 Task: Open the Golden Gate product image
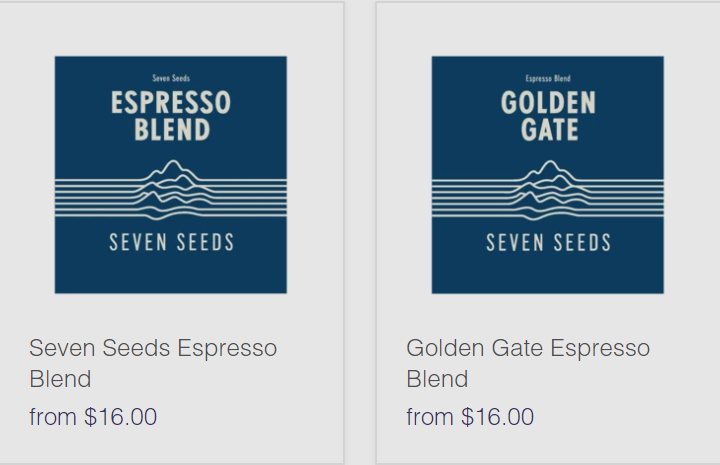coord(548,175)
